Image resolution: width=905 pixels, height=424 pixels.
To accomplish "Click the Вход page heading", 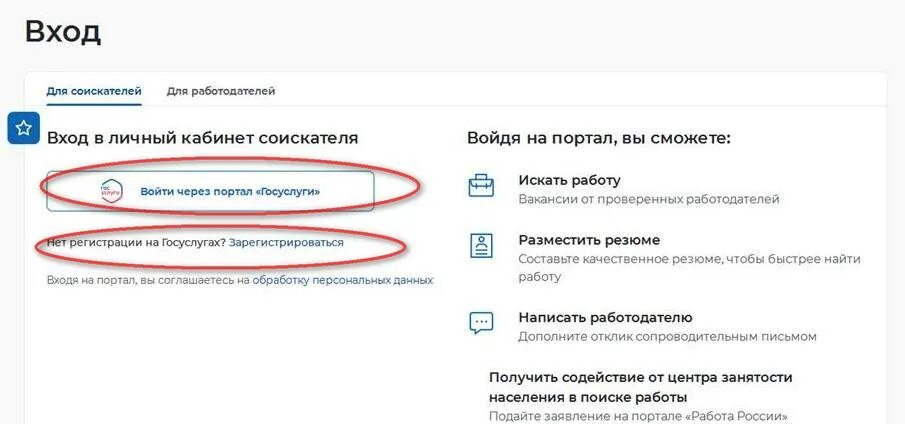I will [x=63, y=32].
